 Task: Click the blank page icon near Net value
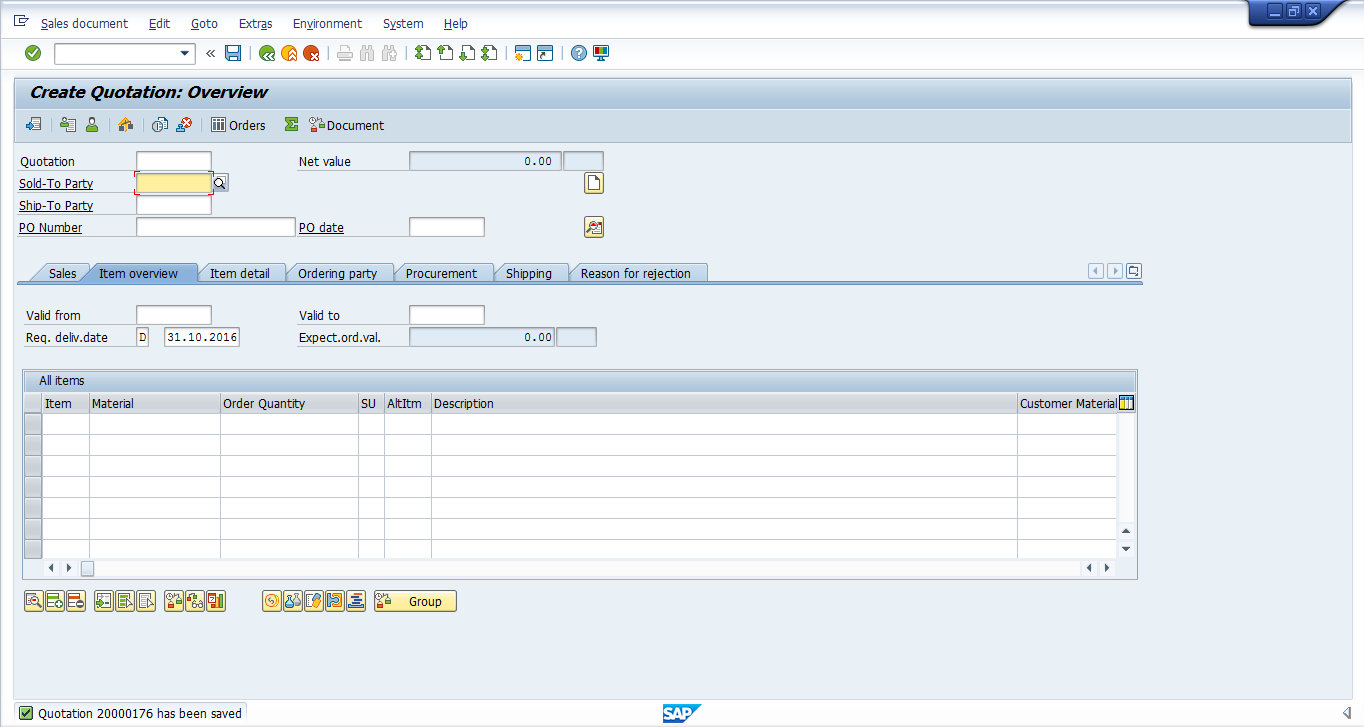click(594, 183)
